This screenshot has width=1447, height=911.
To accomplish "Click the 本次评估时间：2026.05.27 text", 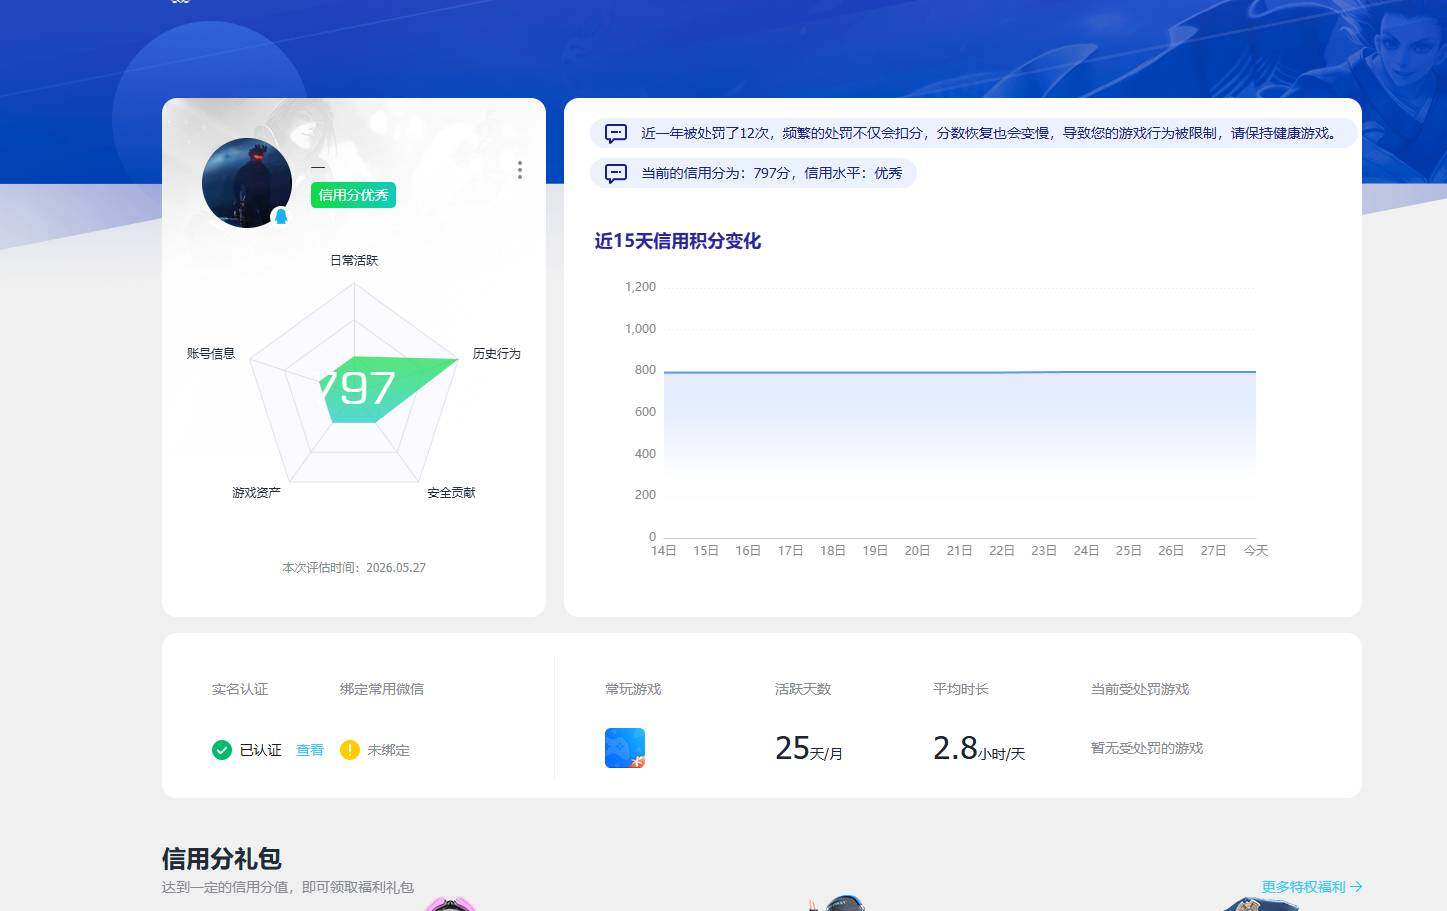I will click(354, 568).
